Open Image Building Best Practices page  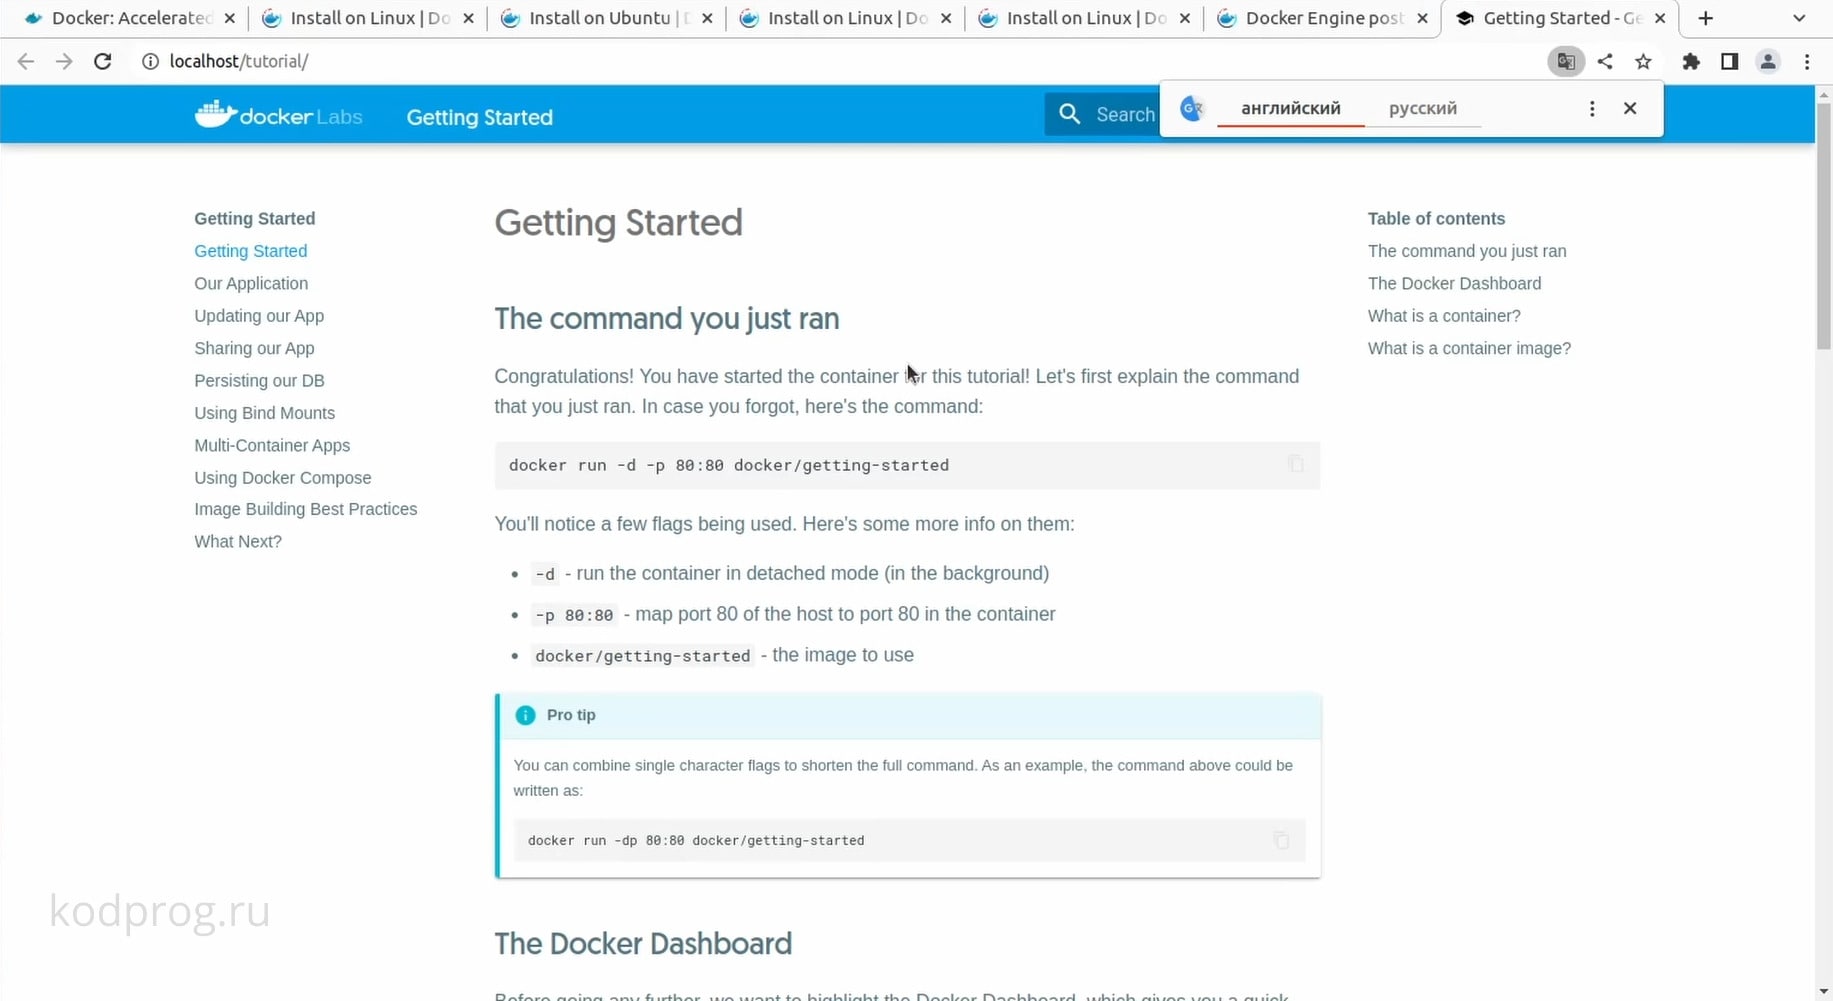[x=305, y=509]
